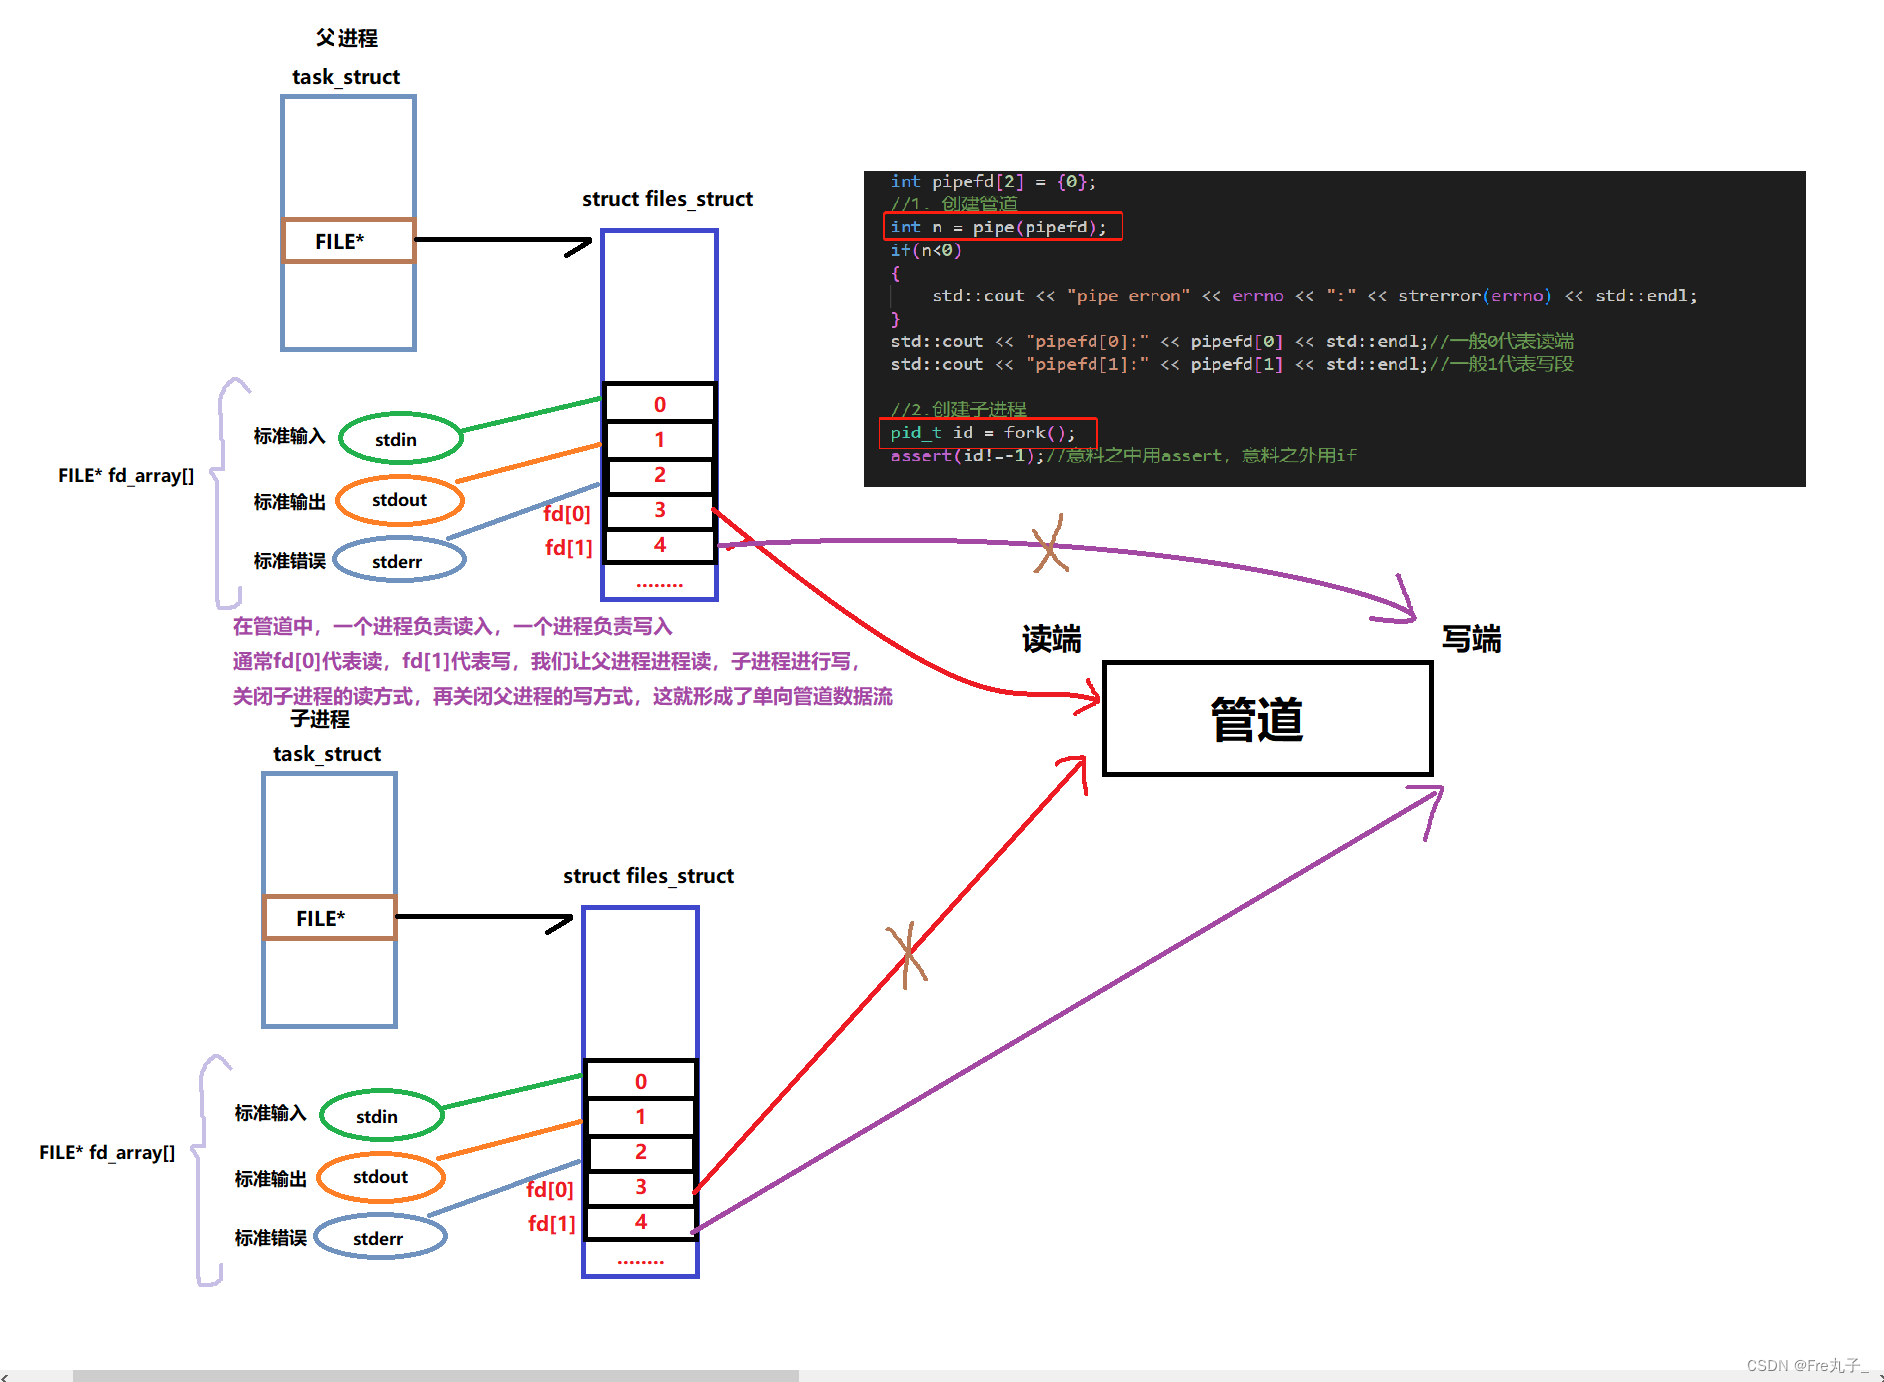Click the 读端 label
Screen dimensions: 1884x1382
pos(1051,639)
